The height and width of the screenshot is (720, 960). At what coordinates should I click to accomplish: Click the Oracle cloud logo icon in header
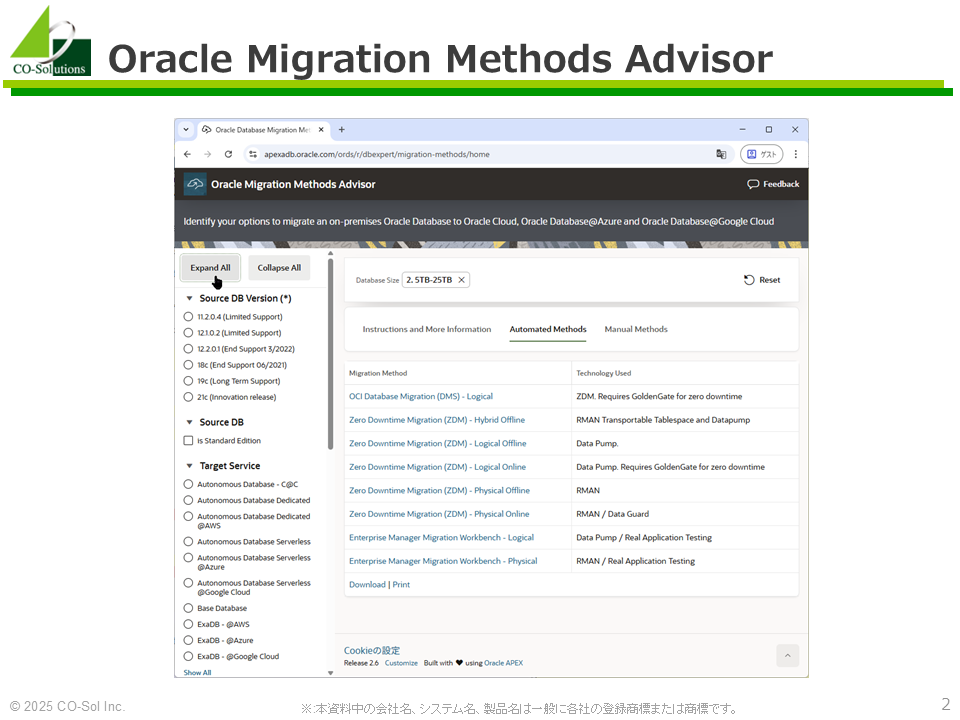tap(195, 184)
